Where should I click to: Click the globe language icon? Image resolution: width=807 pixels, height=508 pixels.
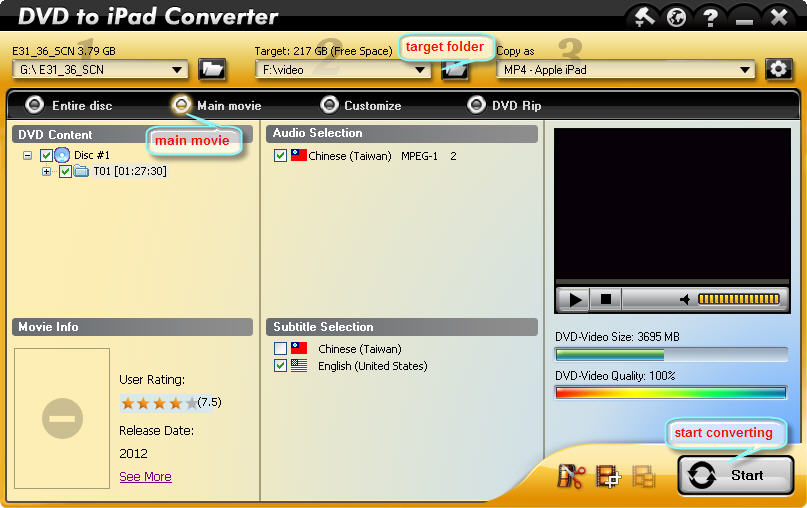[x=676, y=17]
